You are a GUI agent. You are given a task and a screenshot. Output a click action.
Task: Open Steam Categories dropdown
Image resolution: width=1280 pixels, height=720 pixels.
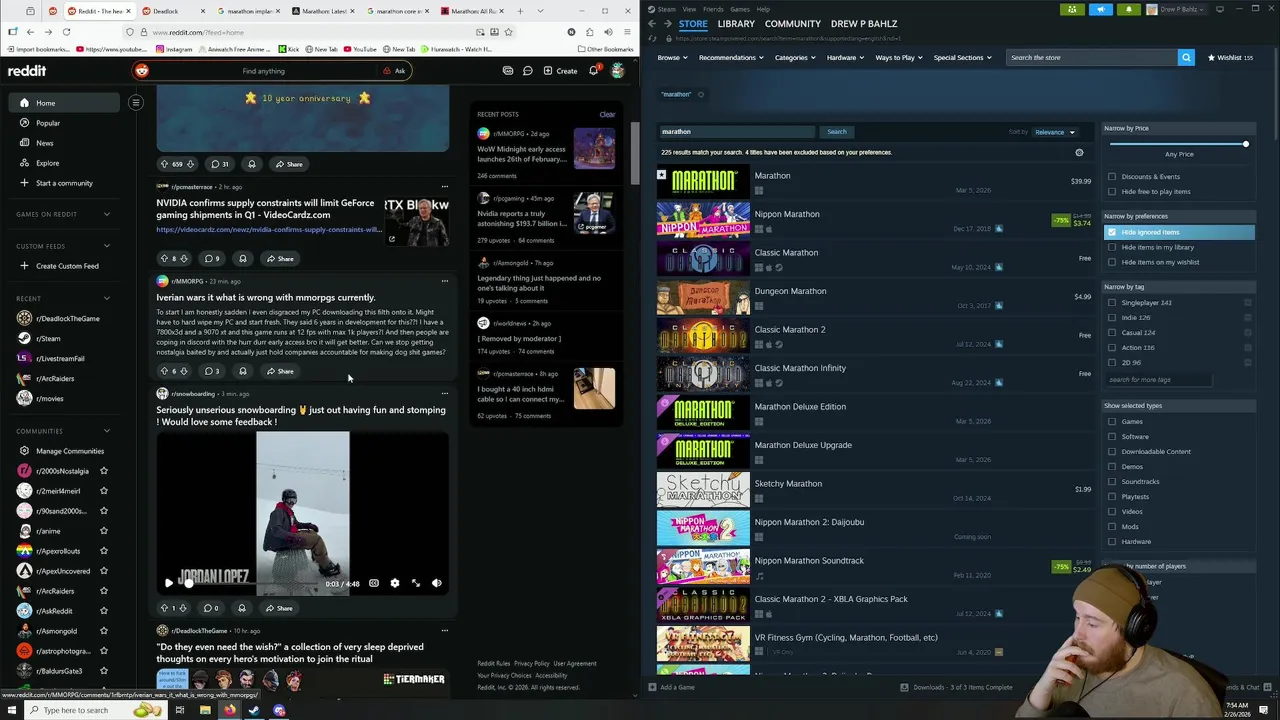tap(794, 57)
